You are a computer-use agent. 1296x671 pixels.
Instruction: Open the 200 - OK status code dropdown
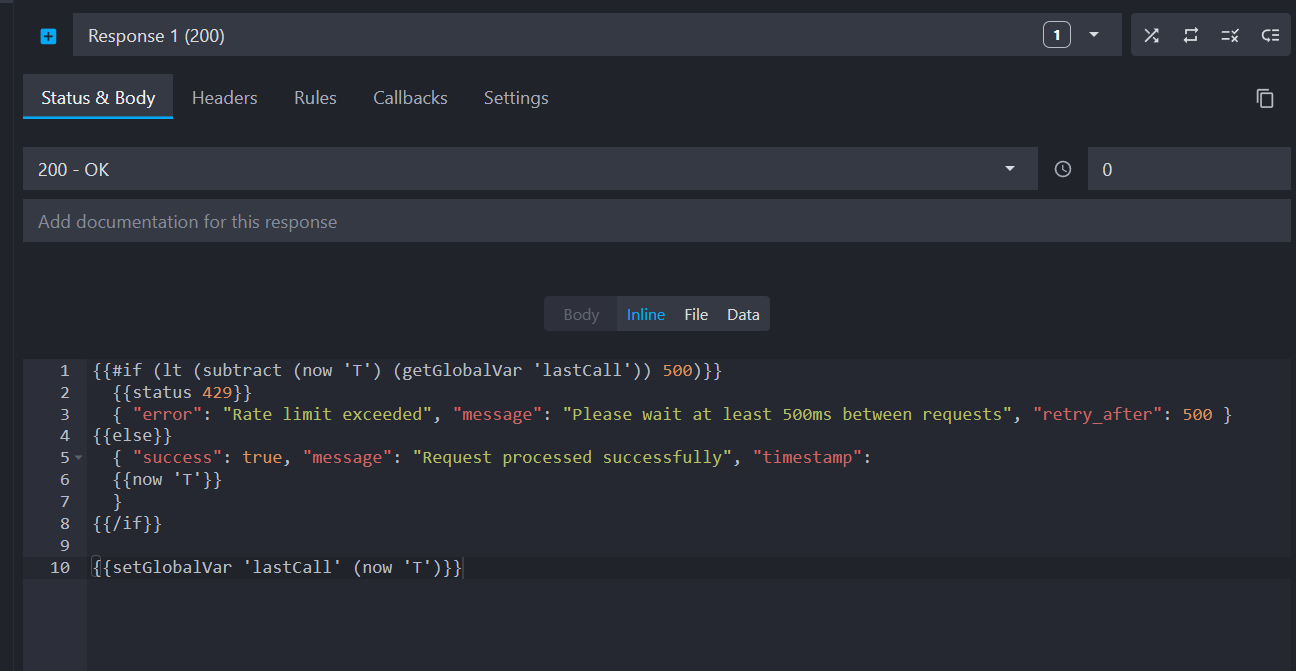[x=530, y=168]
